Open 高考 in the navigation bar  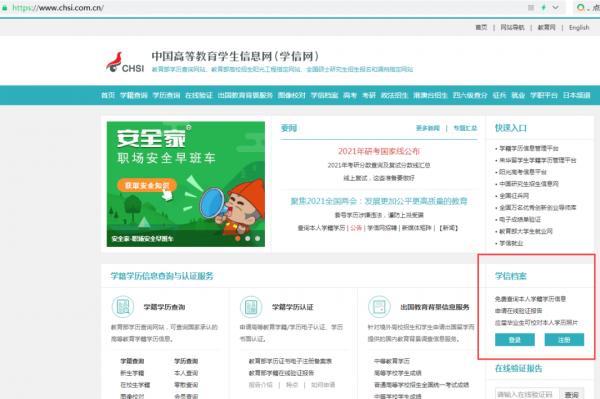pyautogui.click(x=350, y=95)
